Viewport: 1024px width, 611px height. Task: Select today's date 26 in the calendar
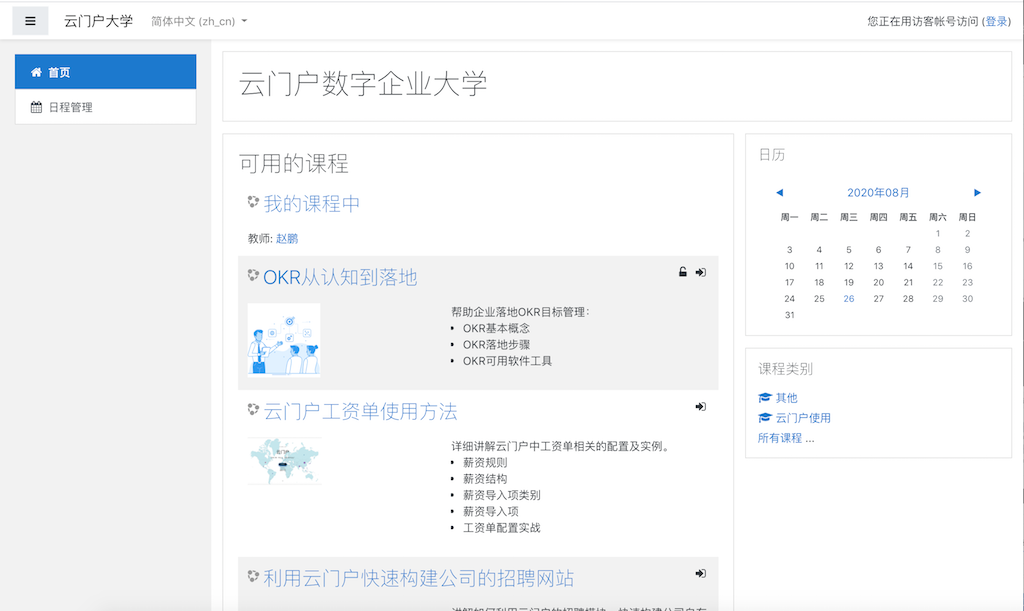tap(848, 298)
